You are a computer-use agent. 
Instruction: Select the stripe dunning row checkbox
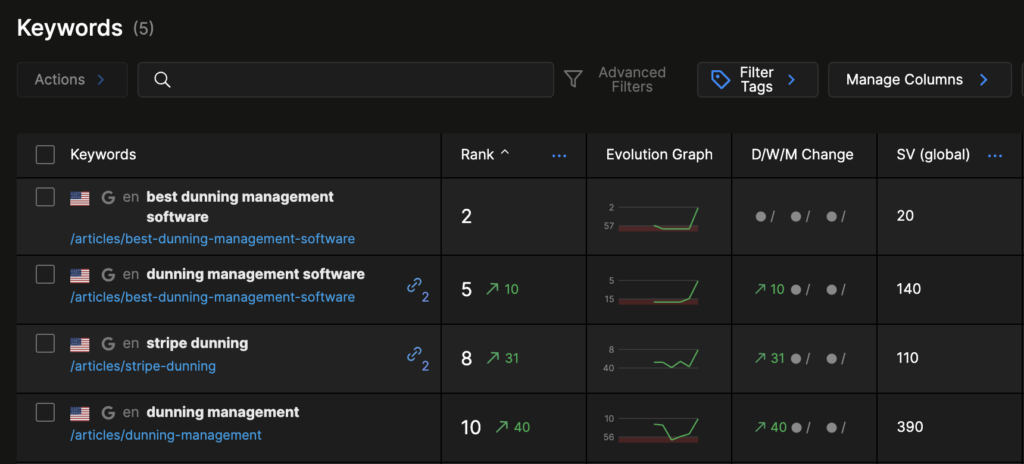(45, 343)
